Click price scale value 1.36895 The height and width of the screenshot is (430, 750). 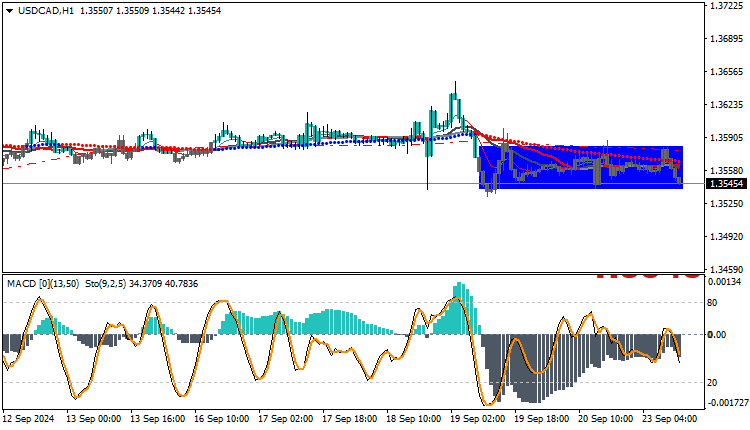[x=727, y=39]
